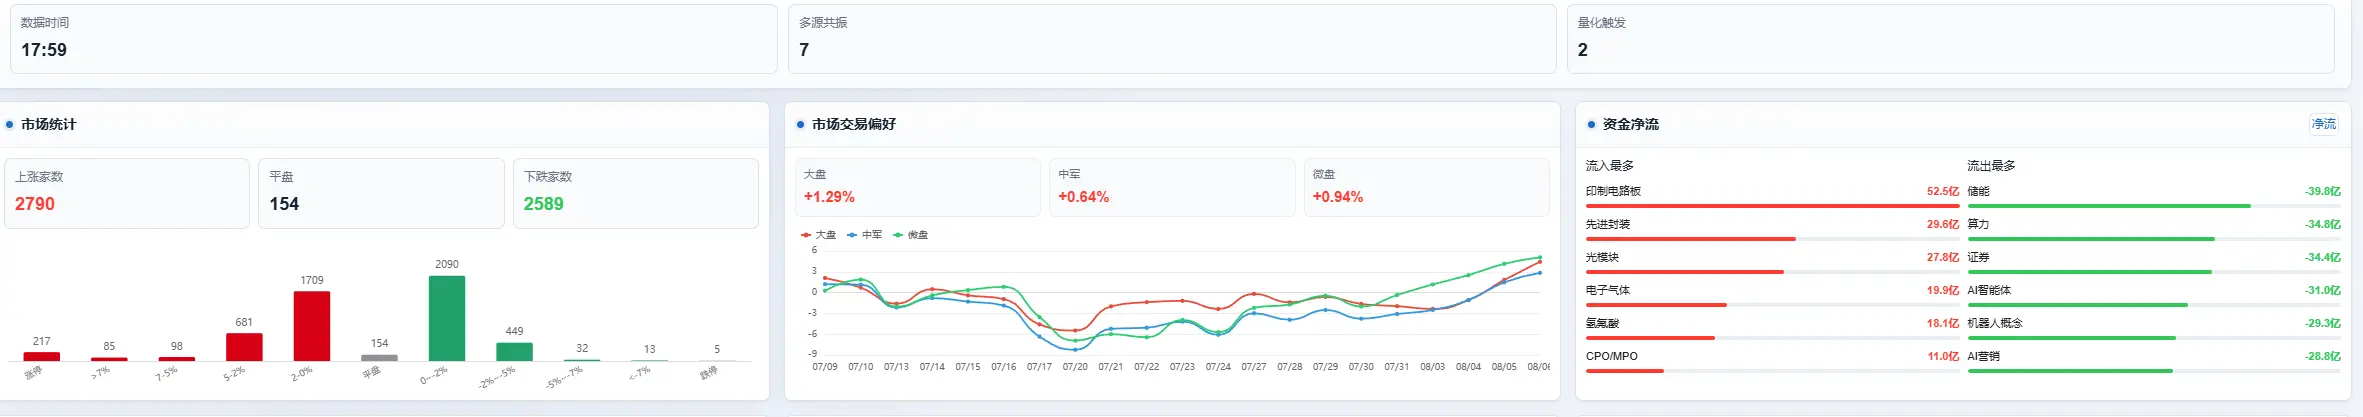Click the 光模块 inflow row label
The image size is (2363, 417).
coord(1602,257)
